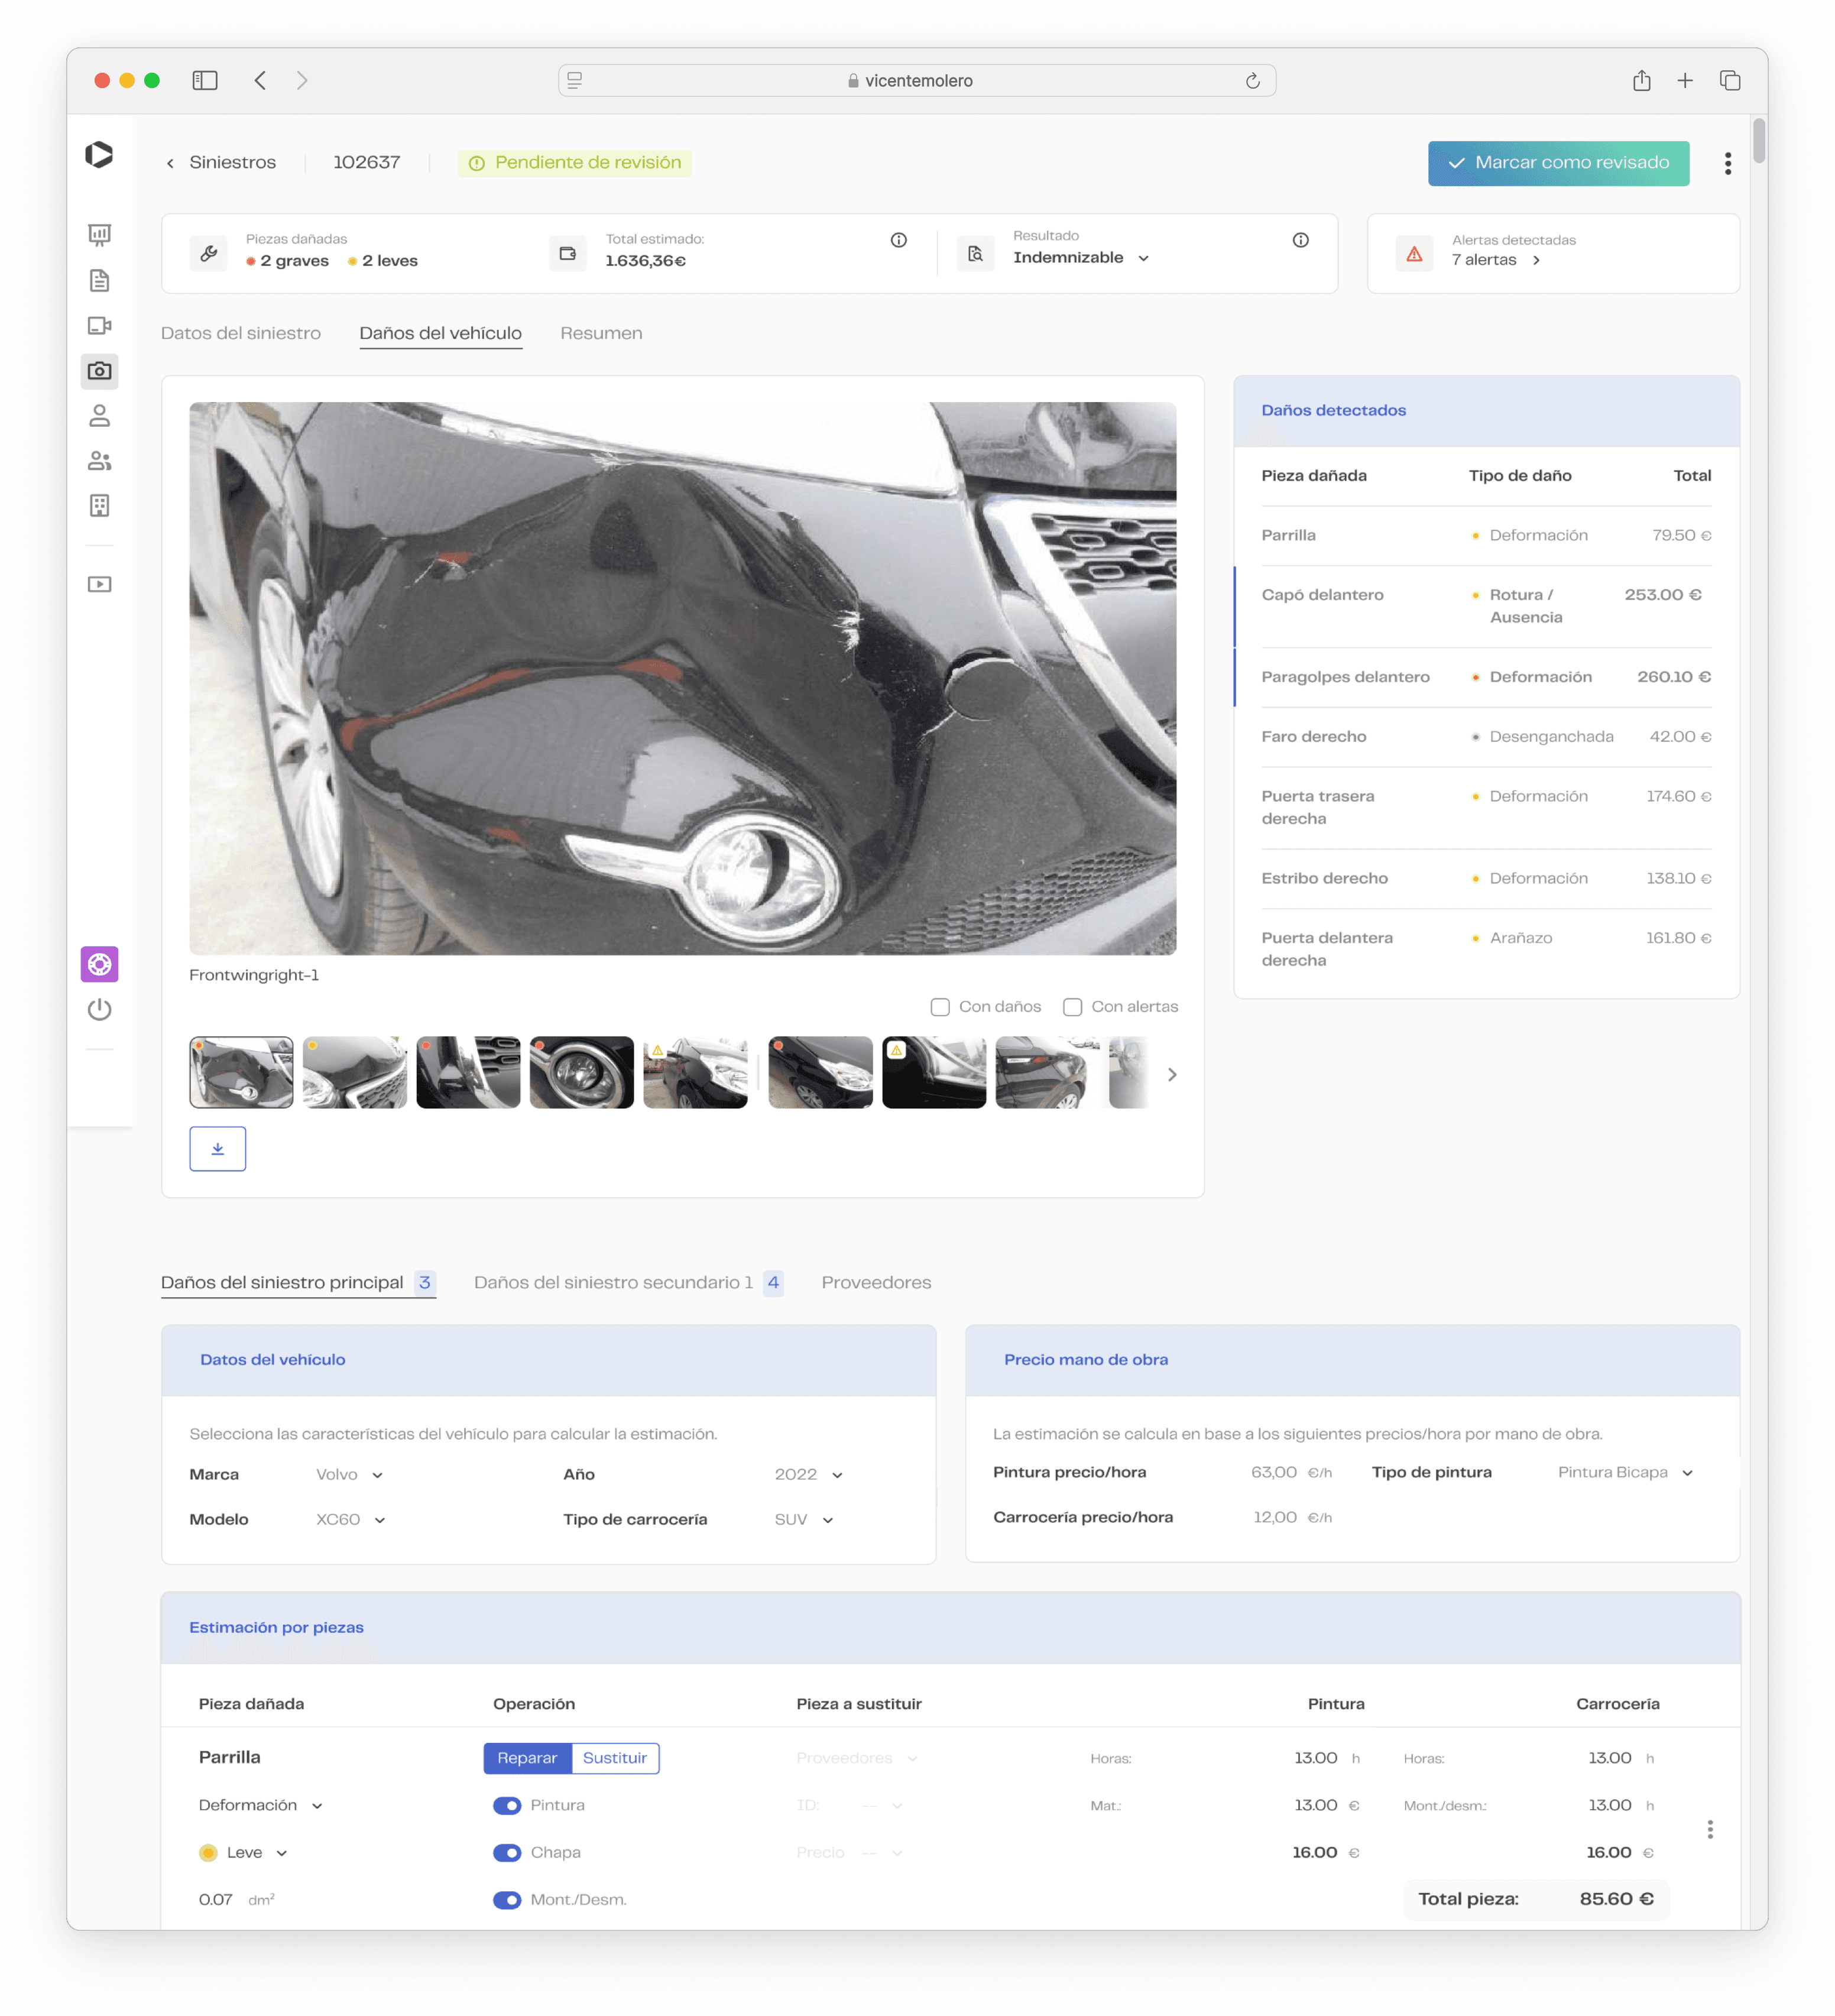Check the Con daños checkbox
The width and height of the screenshot is (1835, 2016).
pos(940,1007)
